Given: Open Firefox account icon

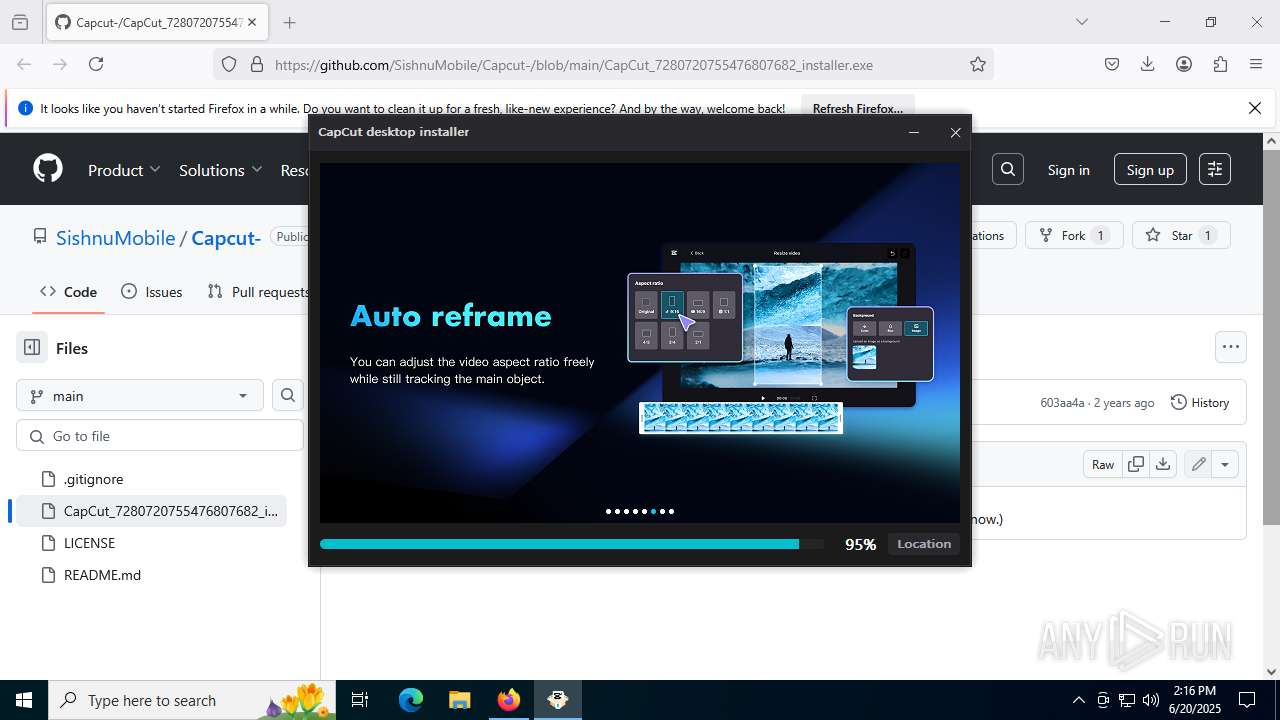Looking at the screenshot, I should [1184, 64].
